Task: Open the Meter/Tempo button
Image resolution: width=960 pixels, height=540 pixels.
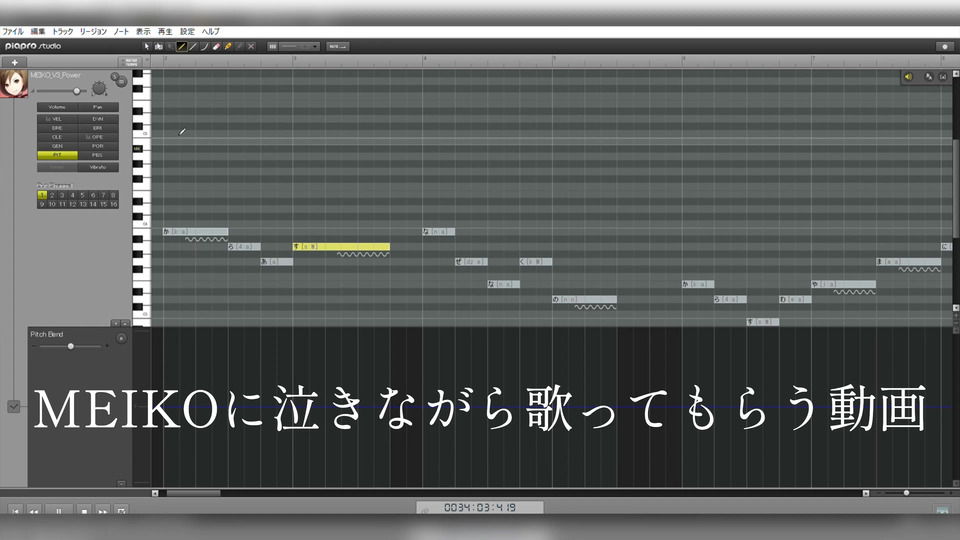Action: pos(131,62)
